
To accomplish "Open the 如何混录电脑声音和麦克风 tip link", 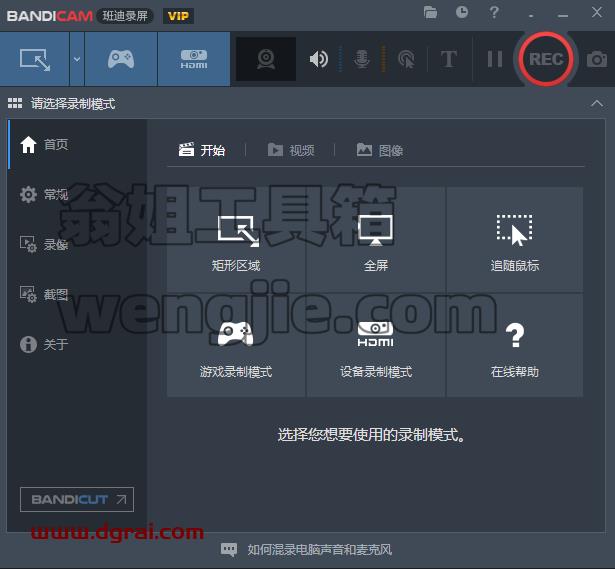I will 320,550.
